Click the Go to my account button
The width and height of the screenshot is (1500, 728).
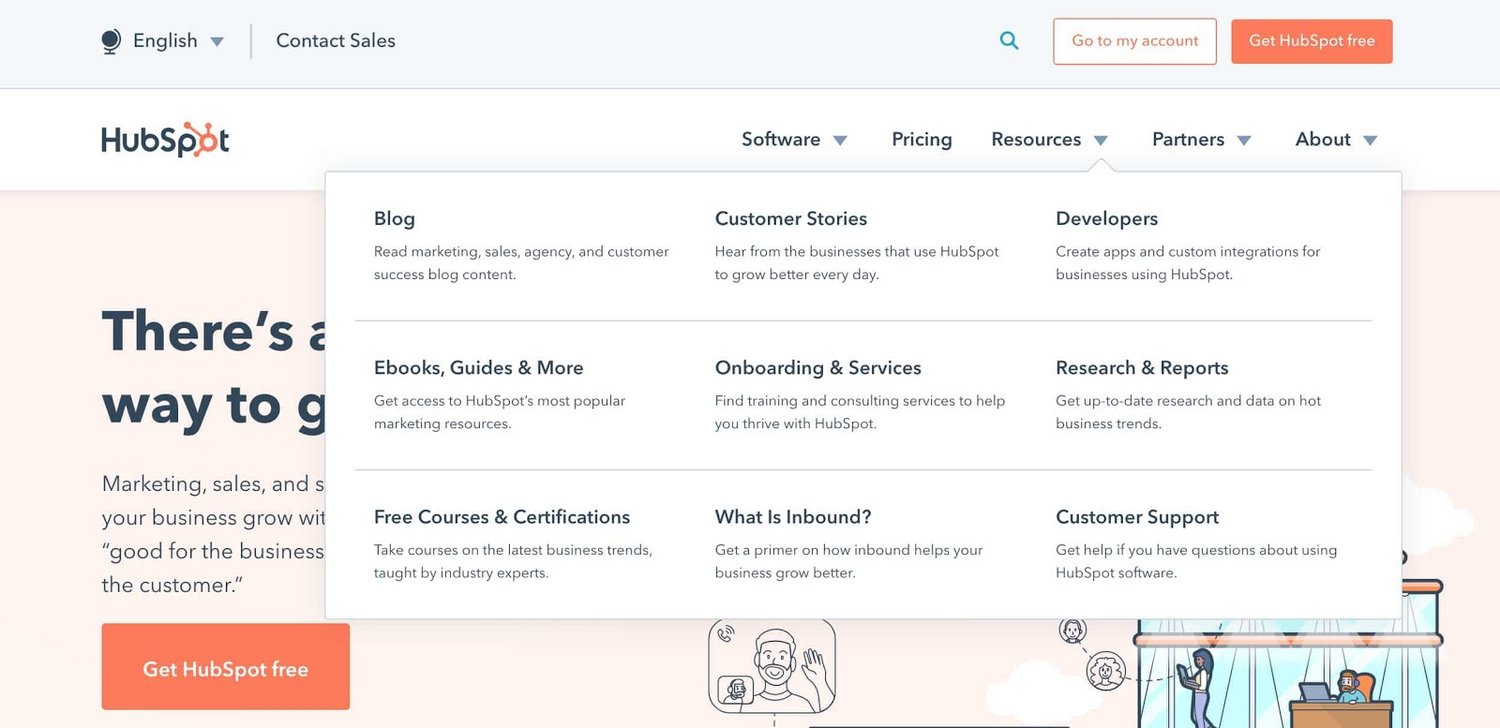tap(1134, 41)
